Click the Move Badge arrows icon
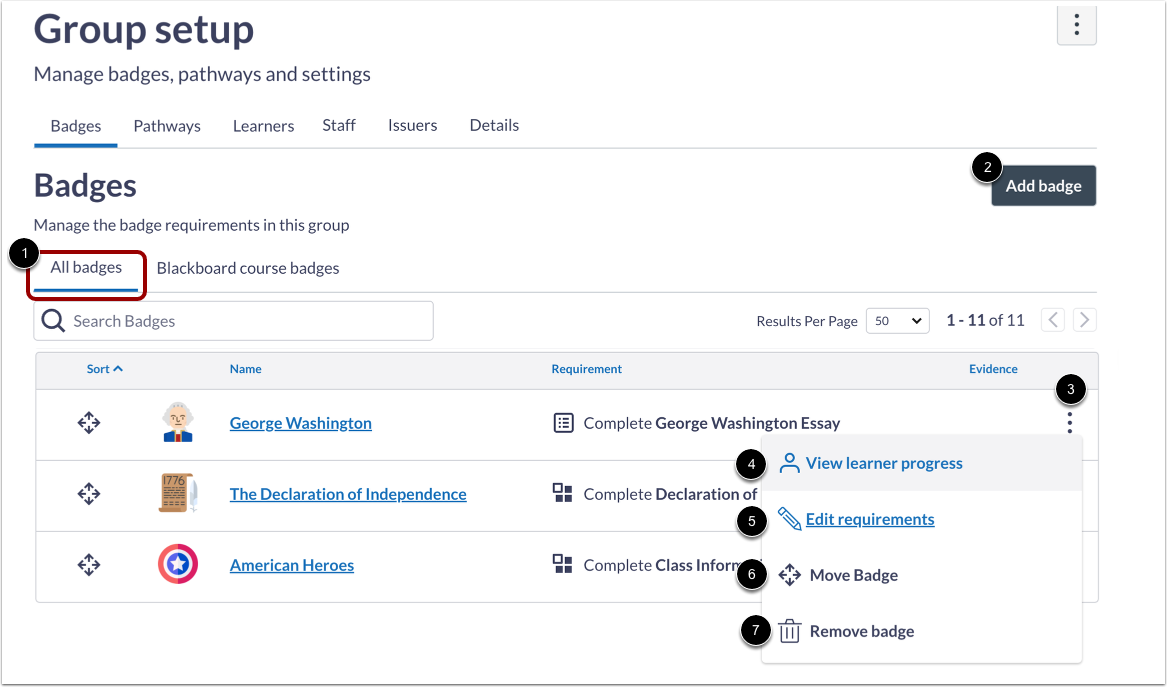The image size is (1167, 687). click(789, 574)
